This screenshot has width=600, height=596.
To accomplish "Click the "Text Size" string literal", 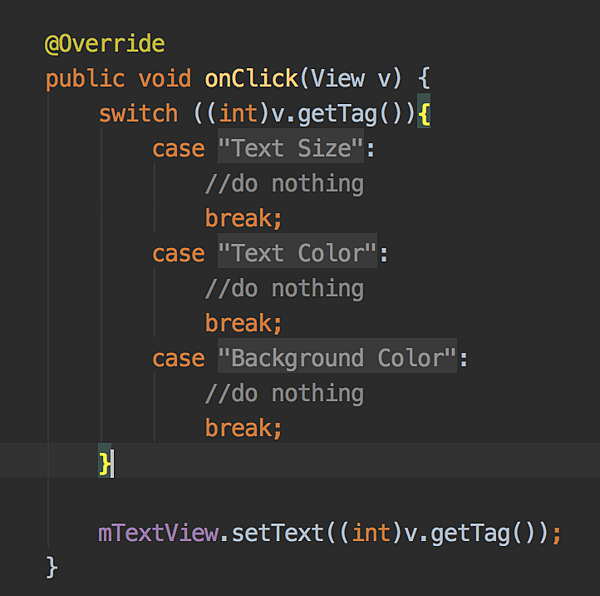I will 290,148.
